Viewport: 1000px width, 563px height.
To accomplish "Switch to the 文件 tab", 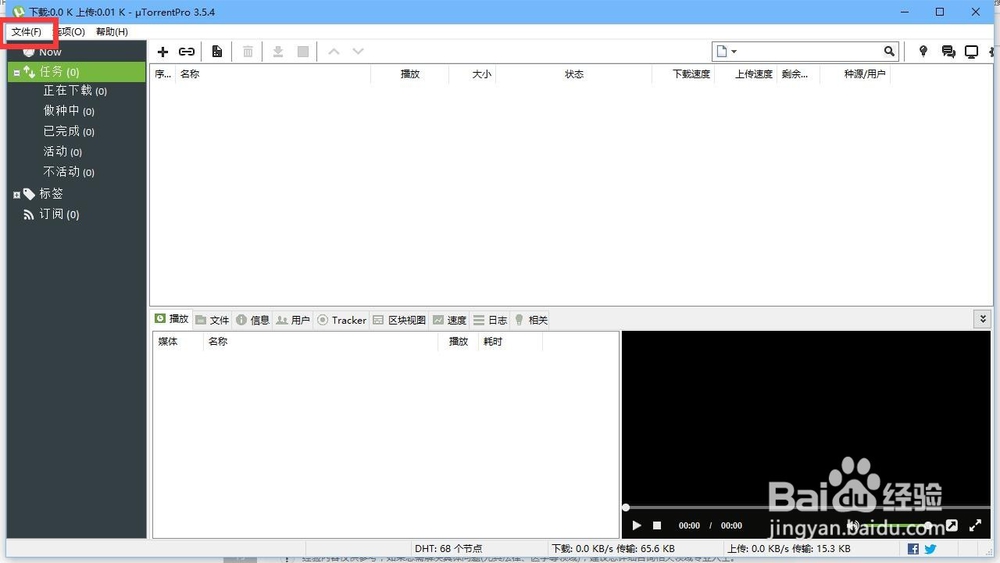I will pyautogui.click(x=212, y=320).
